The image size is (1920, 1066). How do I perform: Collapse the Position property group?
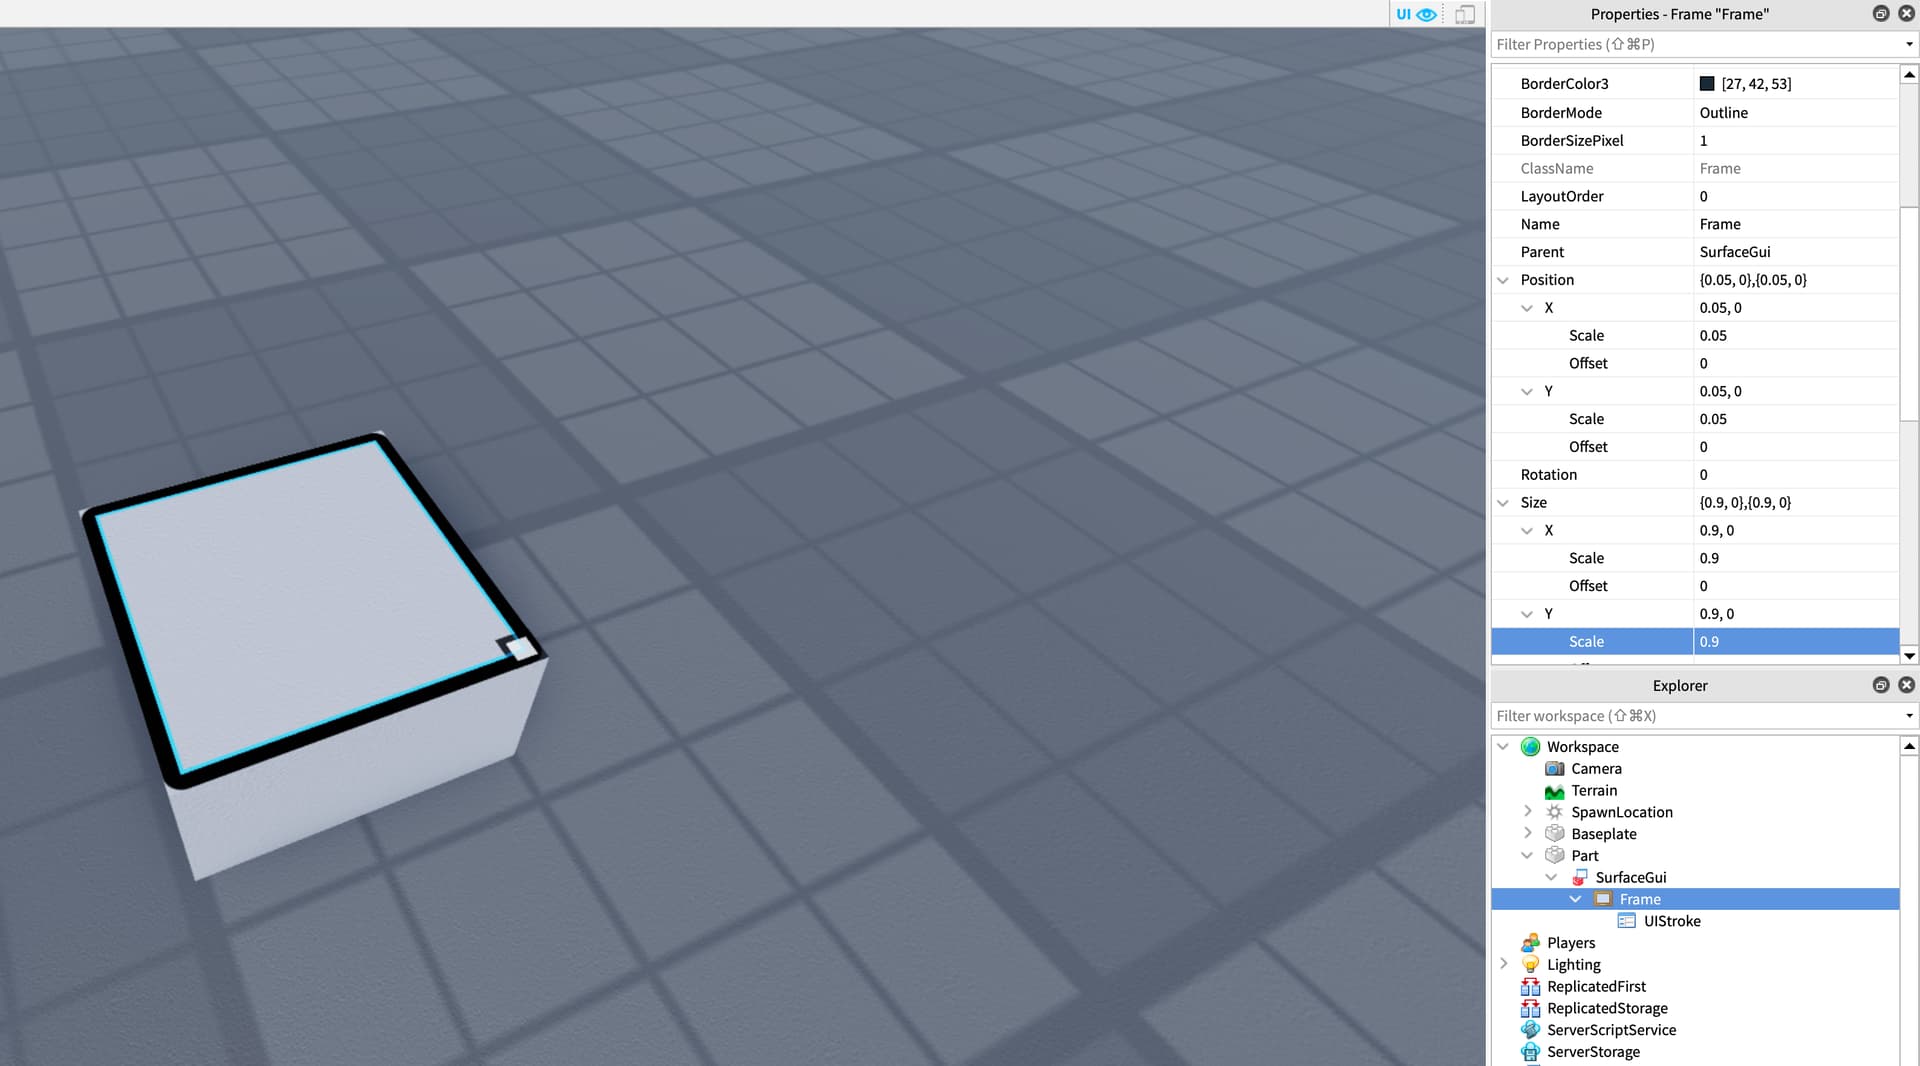click(1503, 280)
